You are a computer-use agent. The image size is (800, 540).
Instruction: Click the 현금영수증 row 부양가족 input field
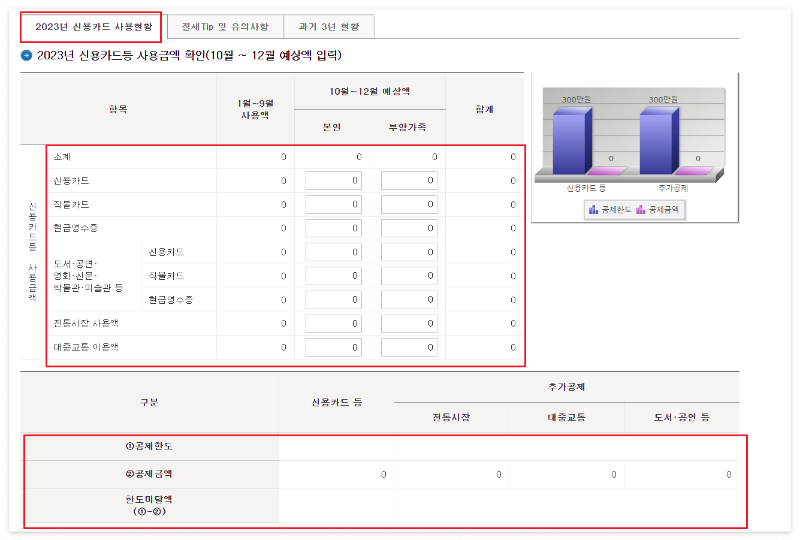point(409,228)
